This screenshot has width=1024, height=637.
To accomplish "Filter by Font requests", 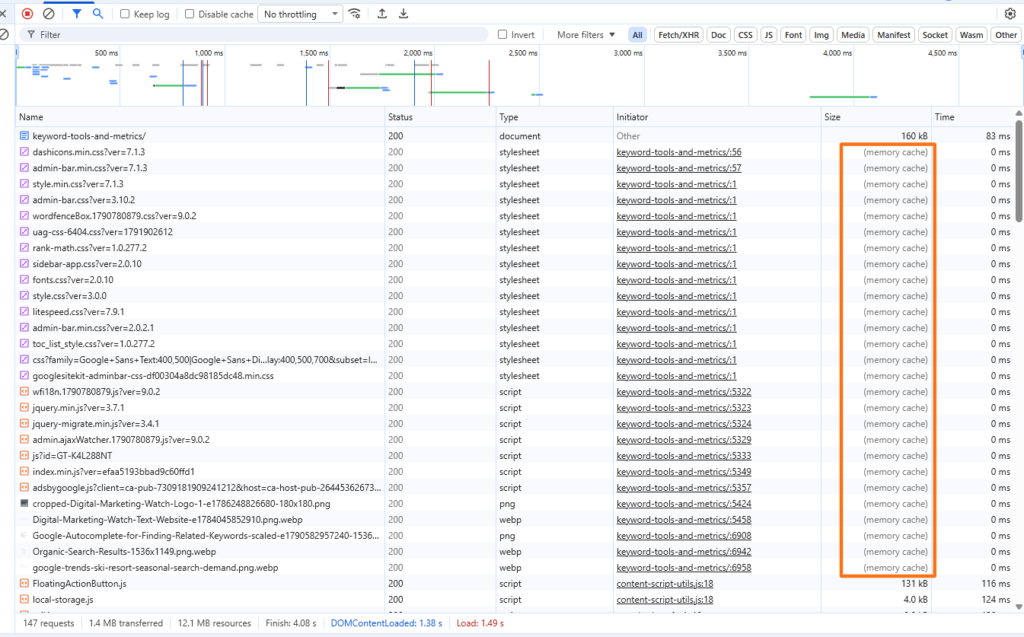I will 793,35.
